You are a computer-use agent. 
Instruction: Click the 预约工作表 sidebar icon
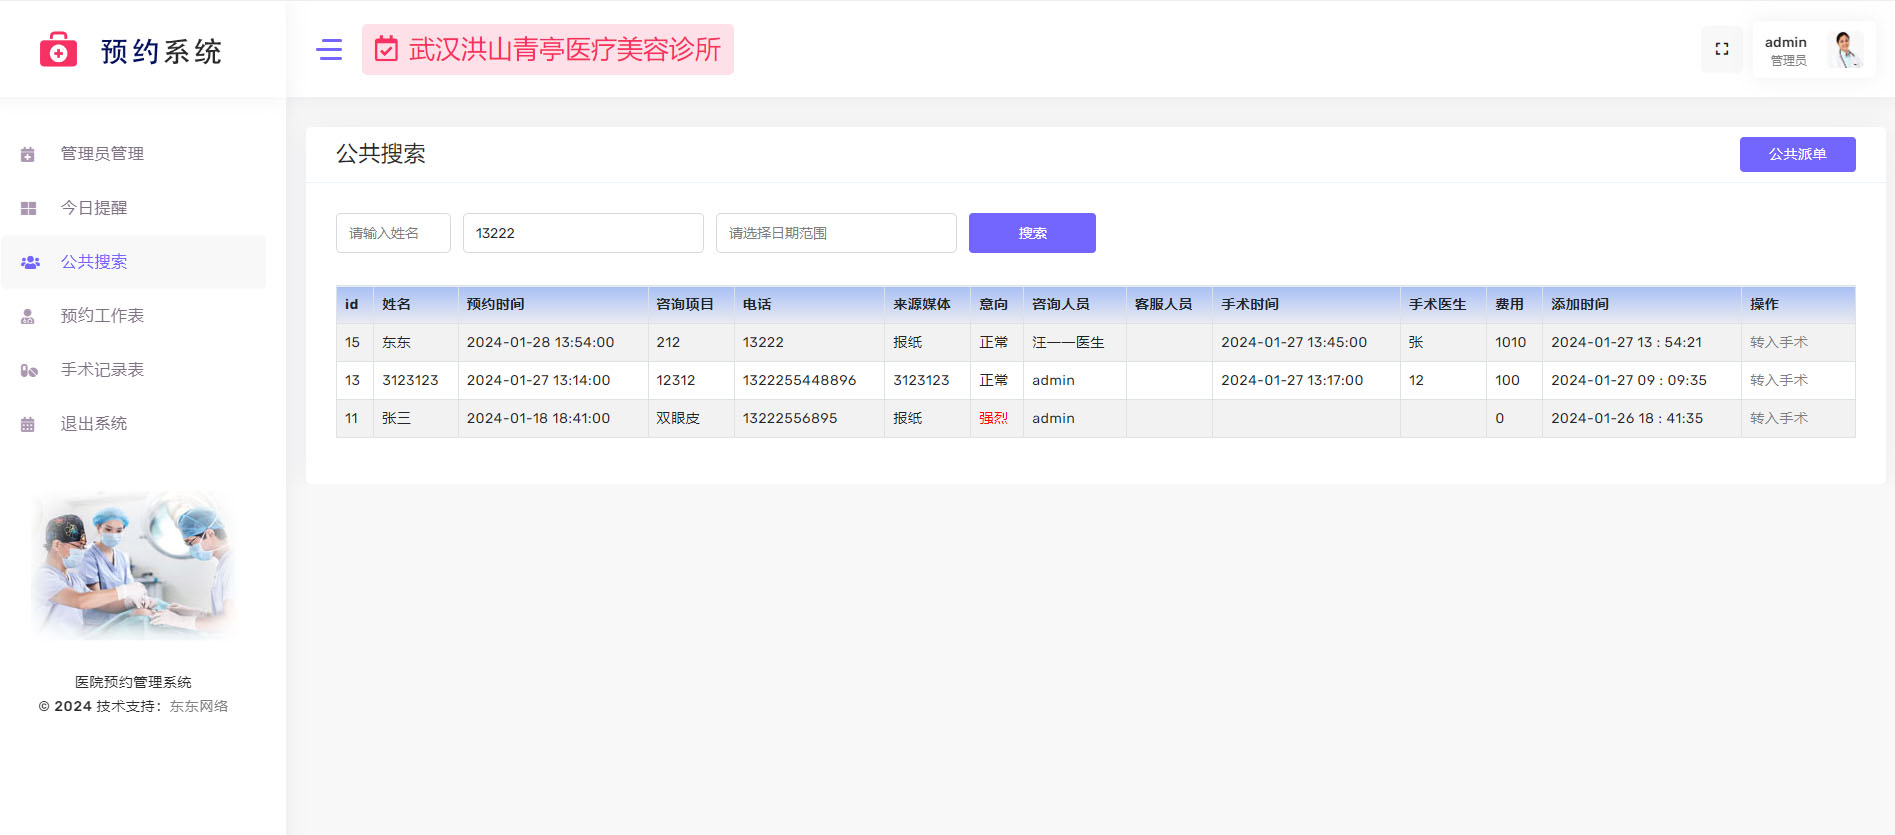tap(28, 316)
